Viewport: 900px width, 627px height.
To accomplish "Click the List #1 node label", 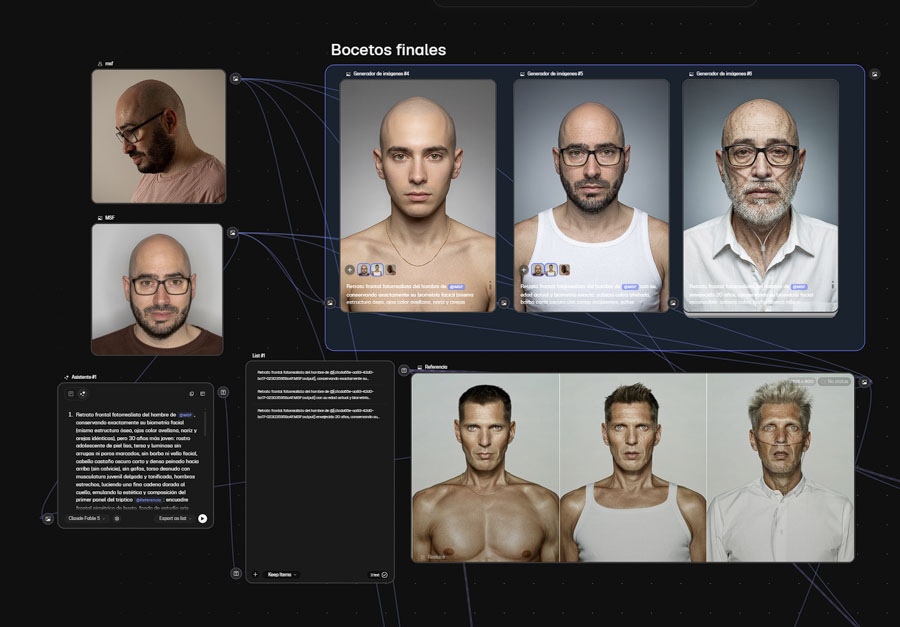I will pyautogui.click(x=259, y=356).
